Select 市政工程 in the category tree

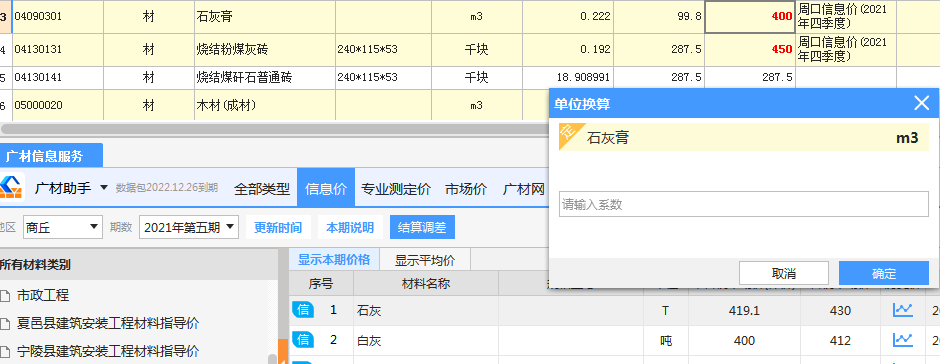point(43,295)
